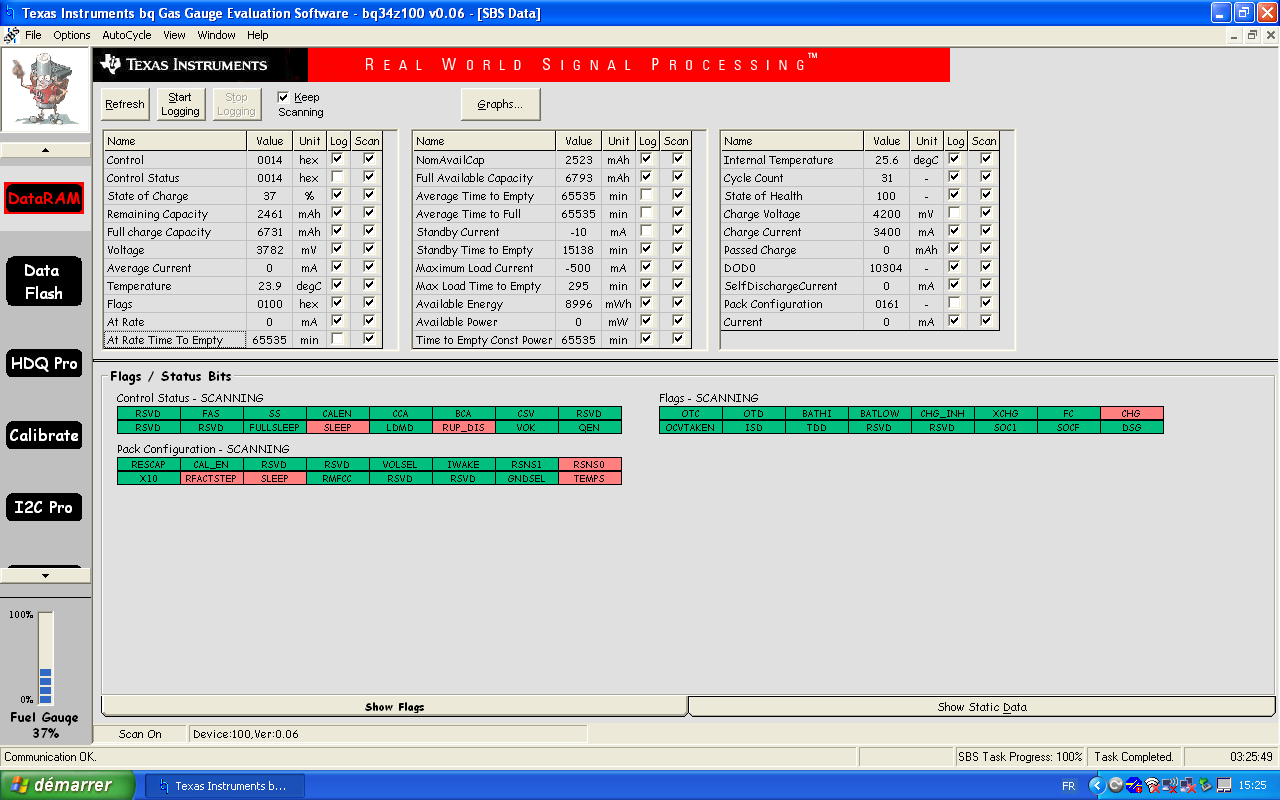Click the TEMPS bit in Pack Configuration
Screen dimensions: 1280x800
point(590,479)
